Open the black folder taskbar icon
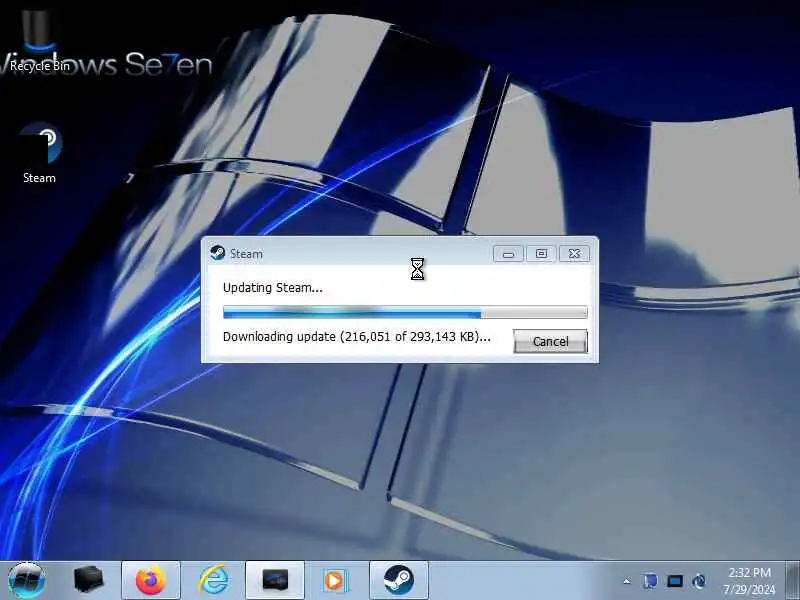The image size is (800, 600). (x=88, y=580)
